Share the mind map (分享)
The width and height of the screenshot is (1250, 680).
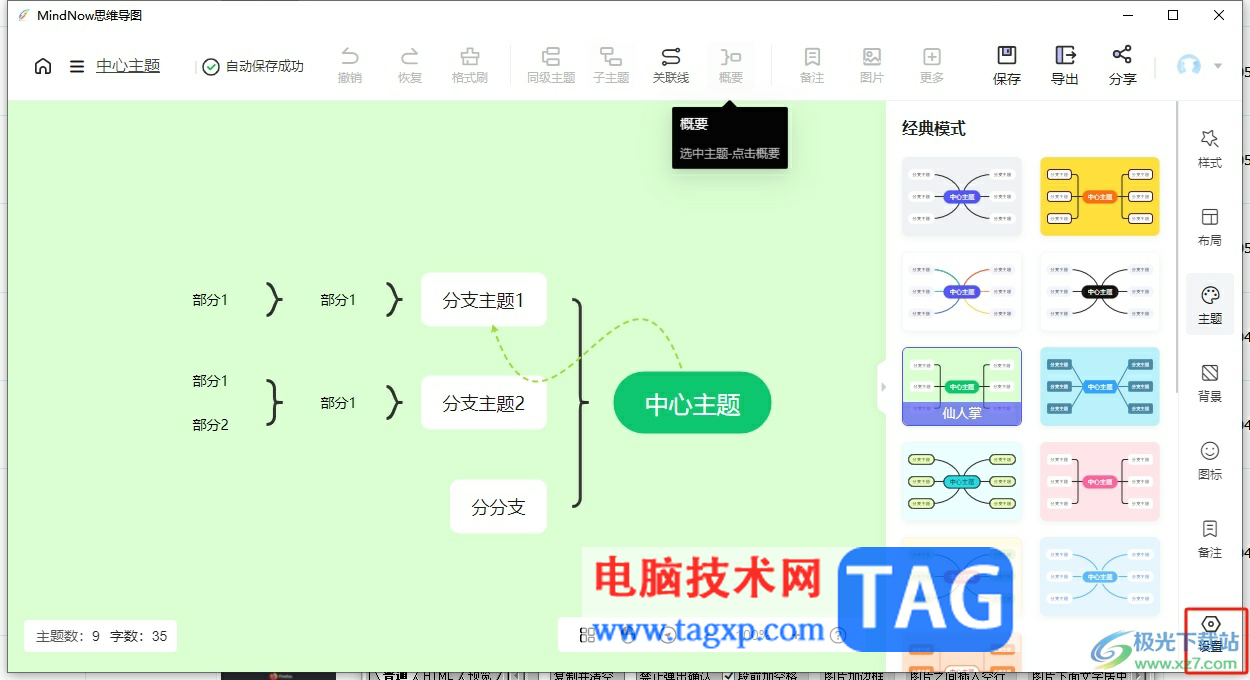coord(1123,66)
